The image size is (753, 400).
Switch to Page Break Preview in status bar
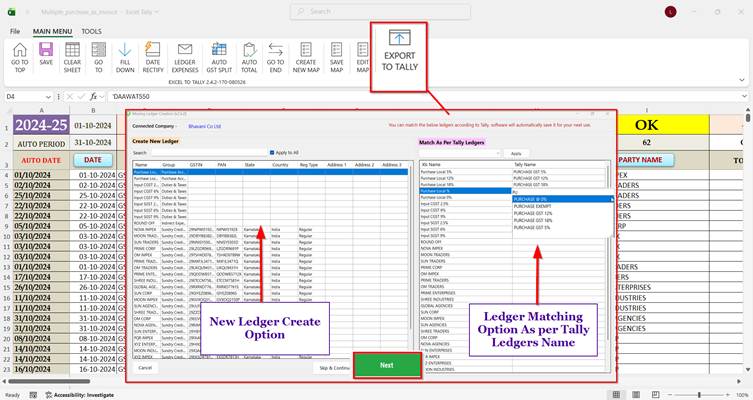tap(656, 395)
